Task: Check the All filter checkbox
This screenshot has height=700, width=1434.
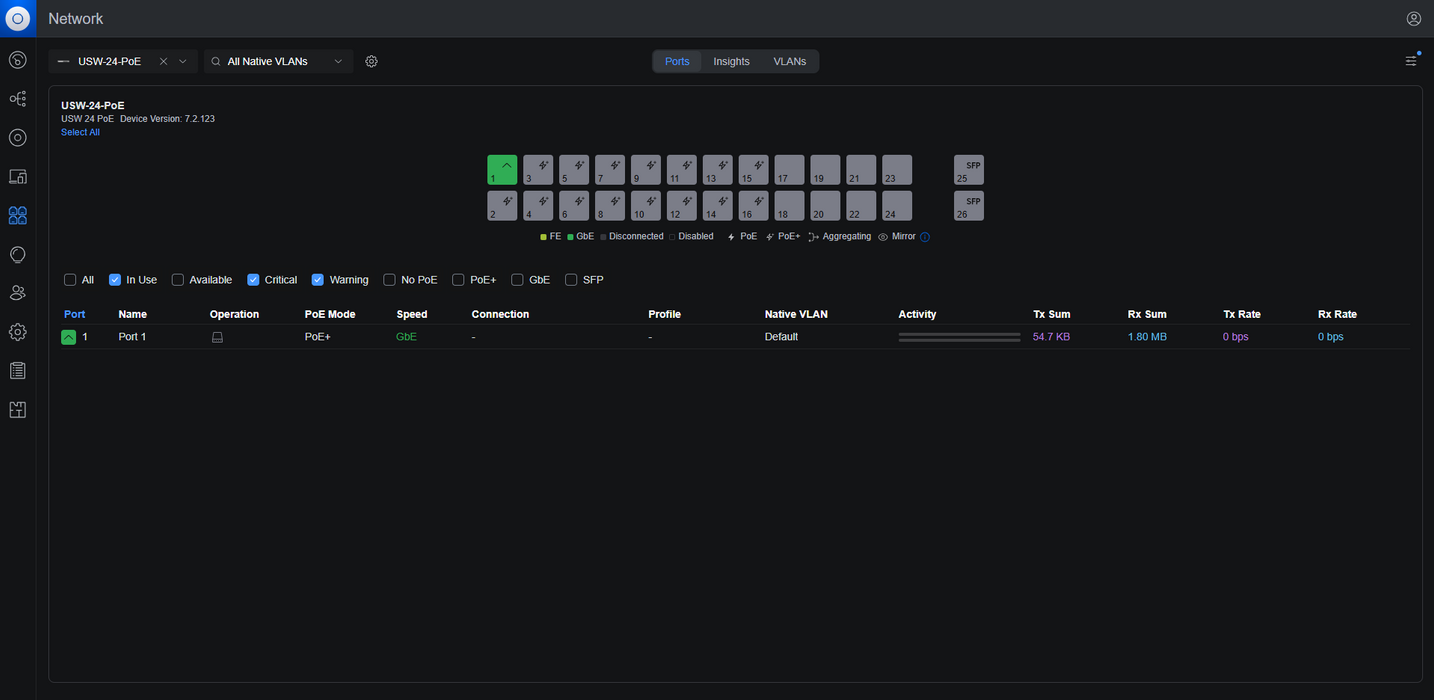Action: click(70, 280)
